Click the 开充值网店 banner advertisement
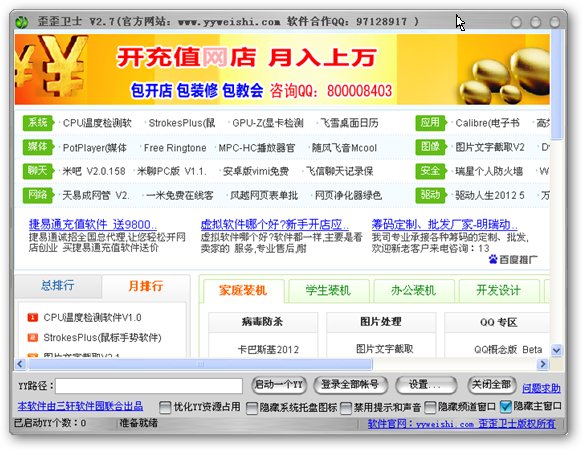 point(282,69)
